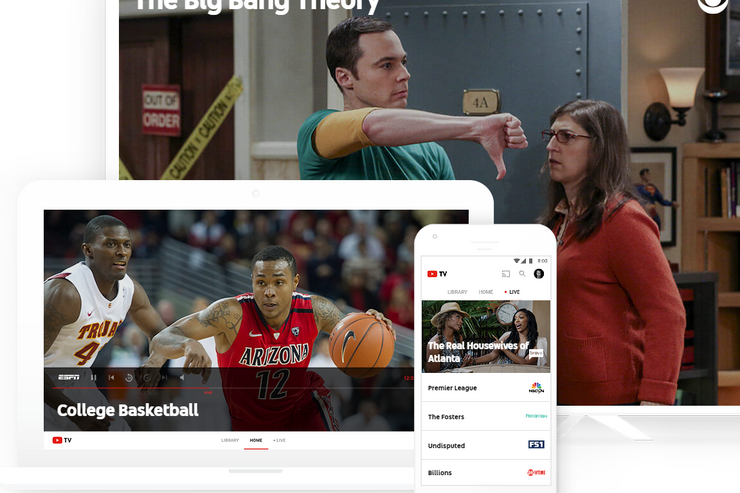Screen dimensions: 740x493
Task: Switch to Library tab on phone
Action: pyautogui.click(x=457, y=292)
